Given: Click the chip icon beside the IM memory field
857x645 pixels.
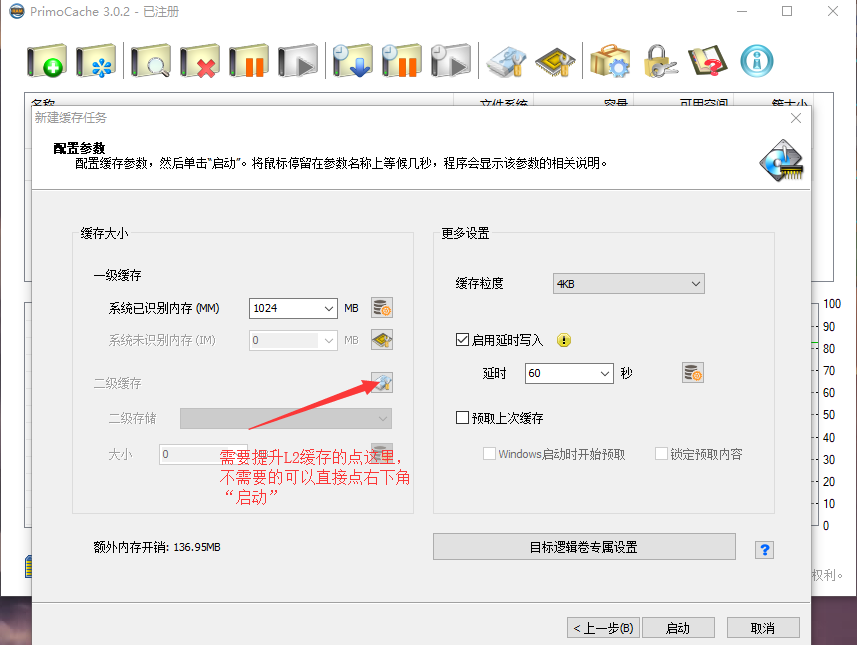Looking at the screenshot, I should pyautogui.click(x=382, y=340).
